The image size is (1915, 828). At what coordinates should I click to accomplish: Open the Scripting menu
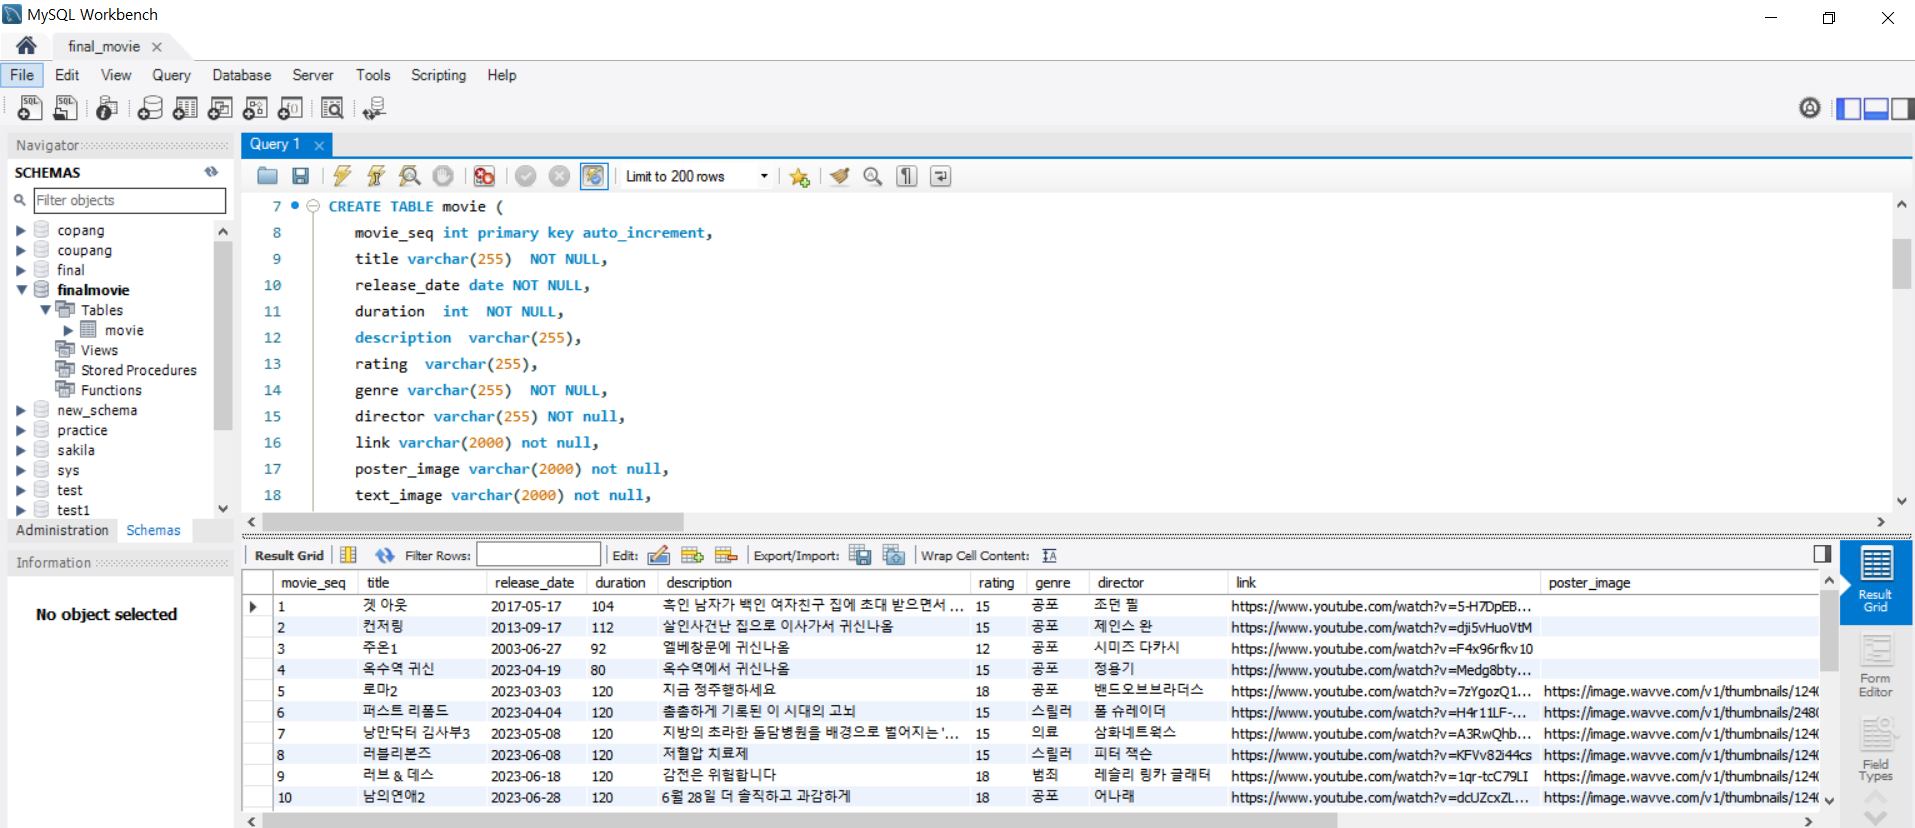438,75
